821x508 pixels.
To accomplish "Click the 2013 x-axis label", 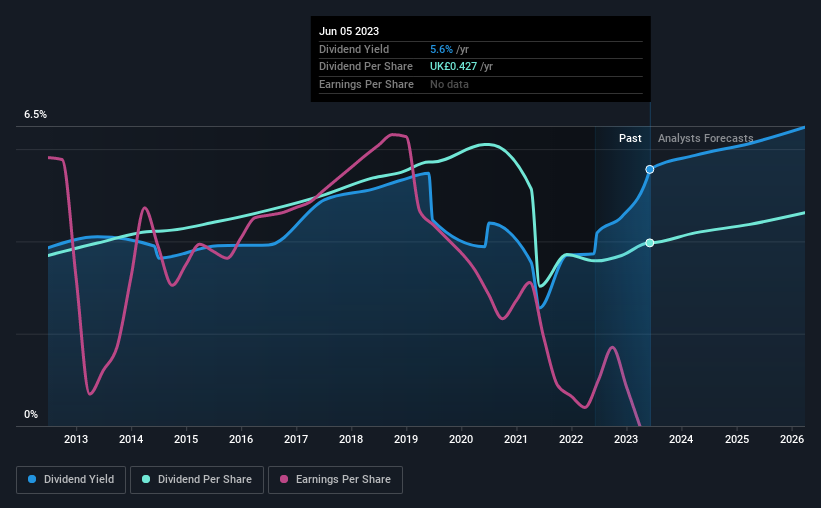I will 76,439.
